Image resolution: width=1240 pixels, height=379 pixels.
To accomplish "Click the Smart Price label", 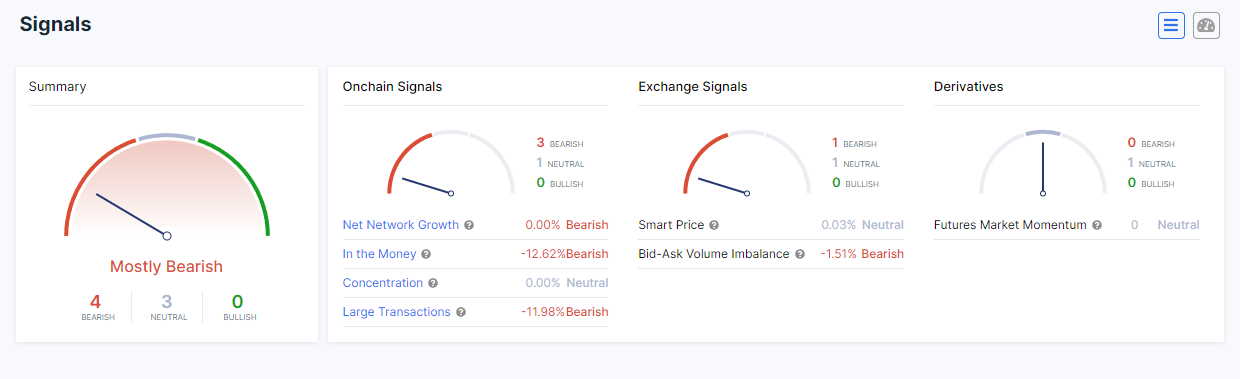I will pyautogui.click(x=672, y=225).
